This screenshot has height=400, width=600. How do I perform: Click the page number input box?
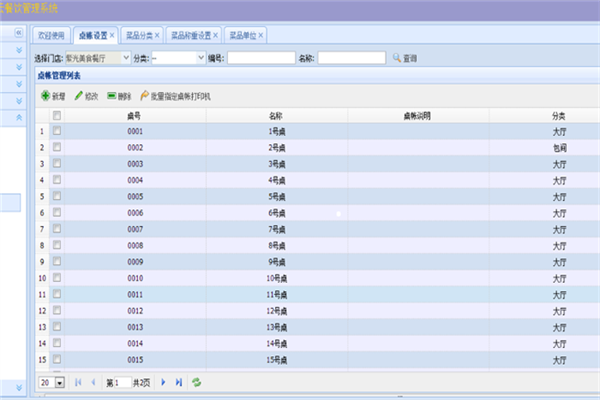tap(122, 382)
